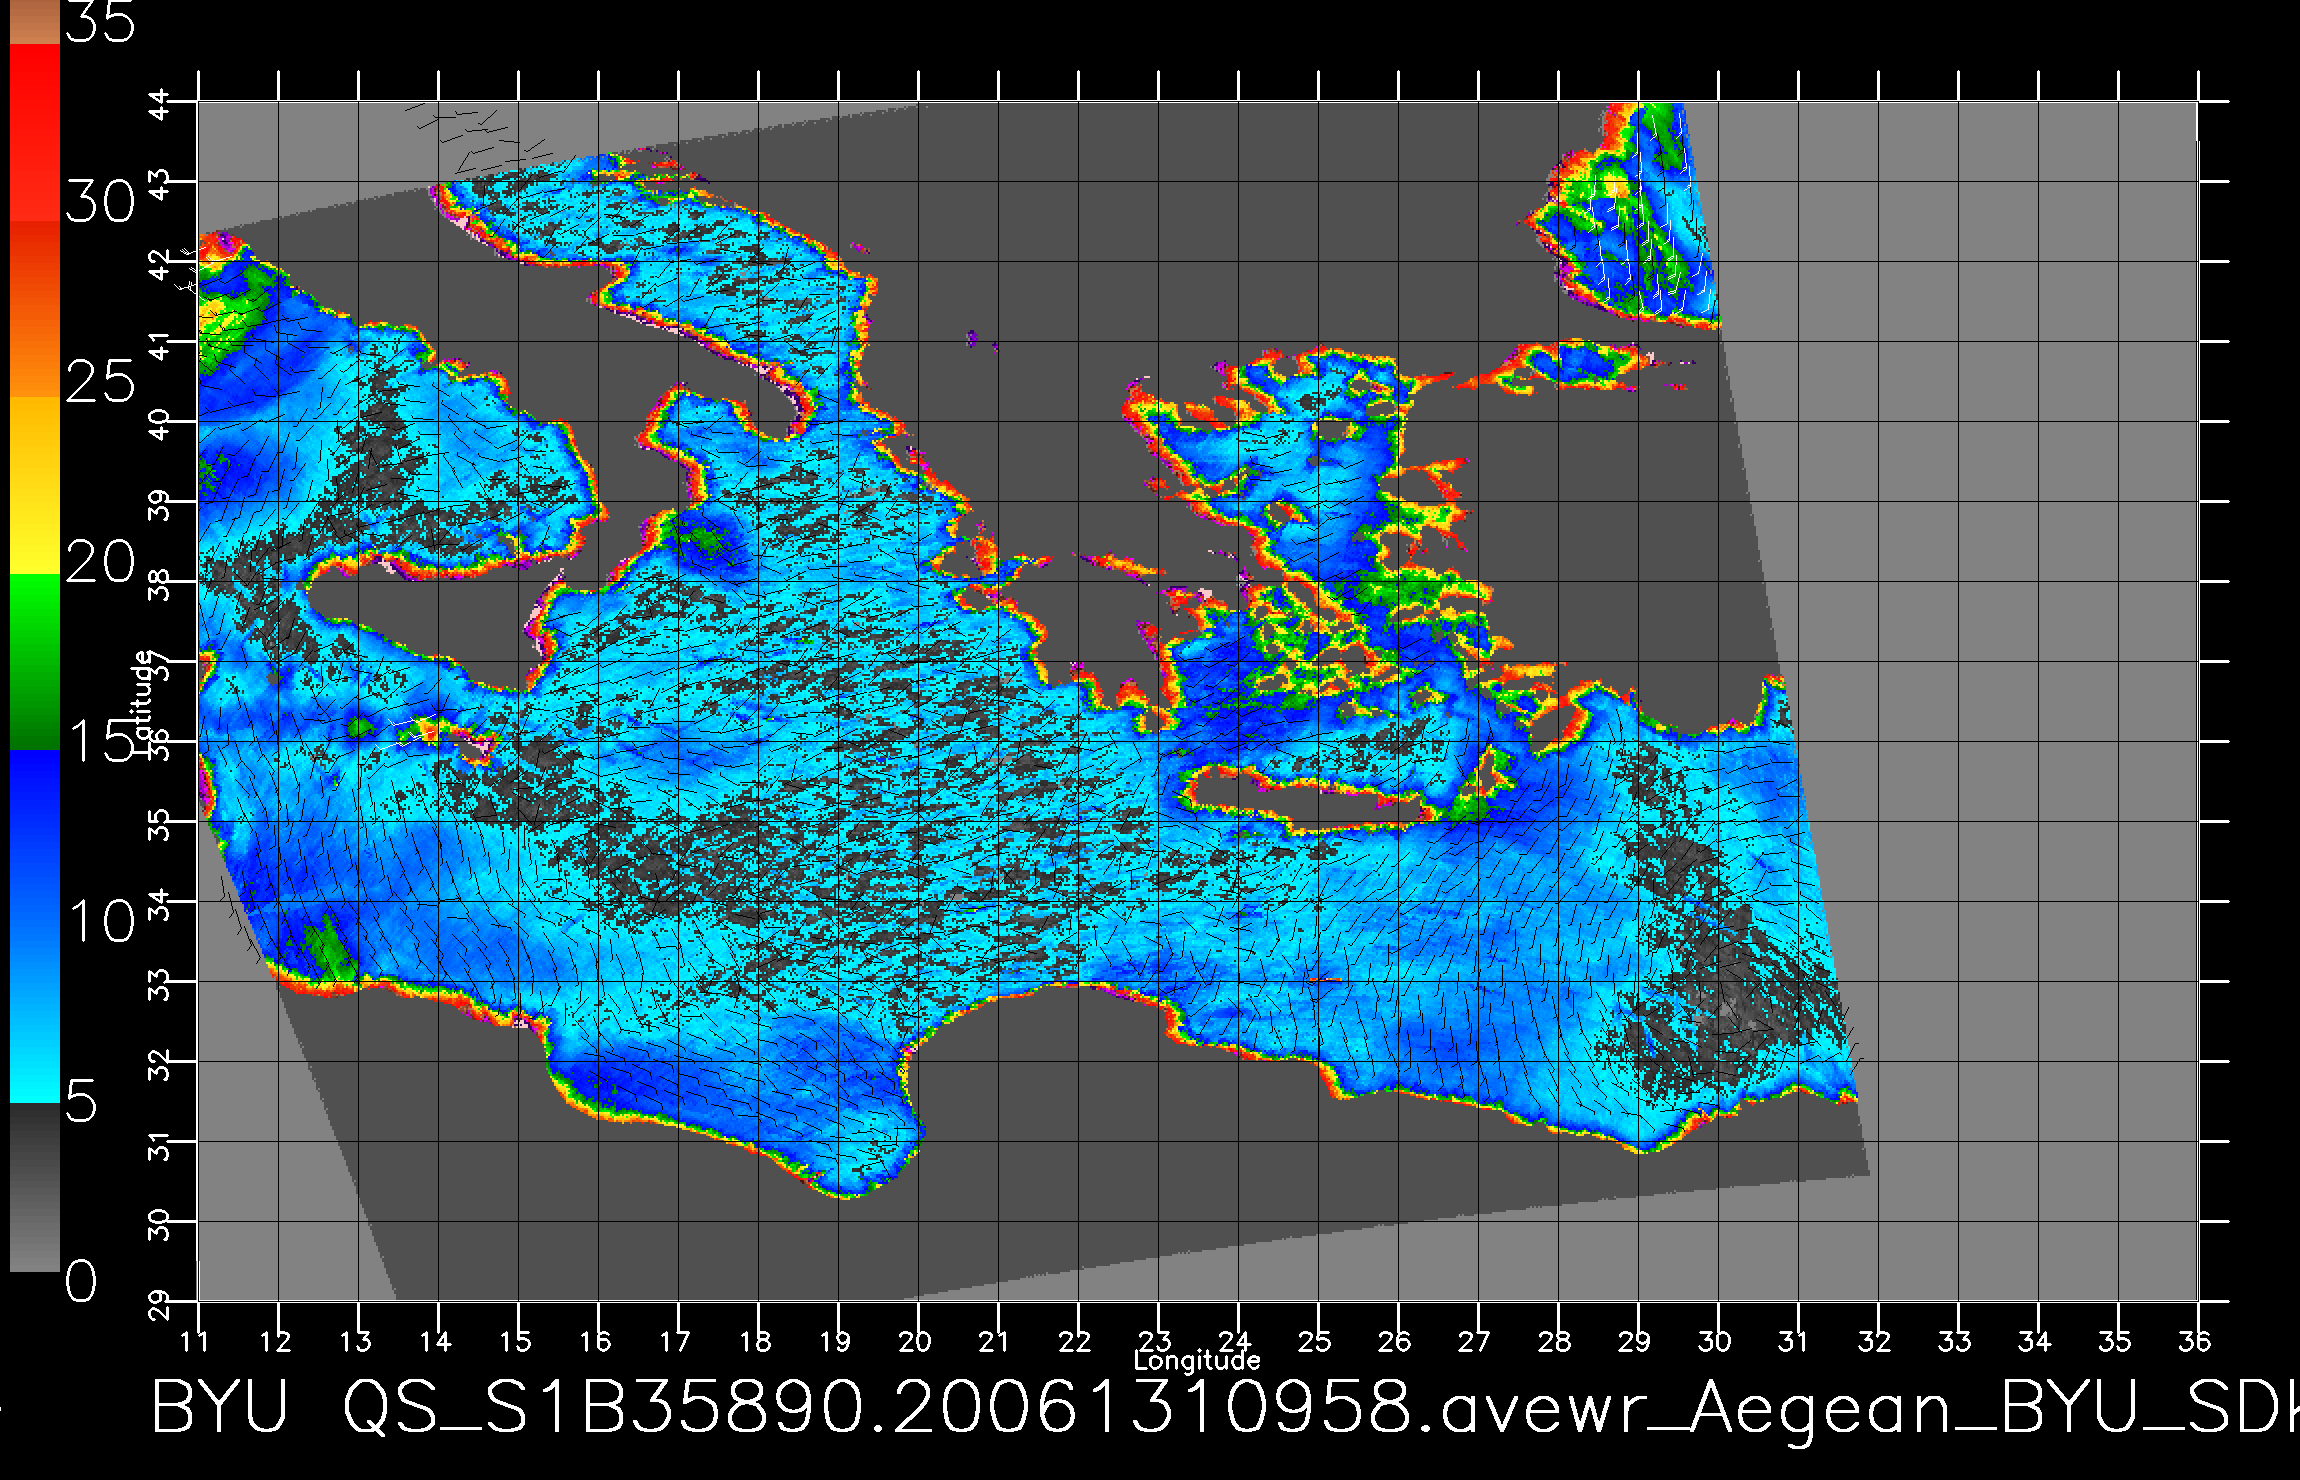Select longitude axis tick label 15
The width and height of the screenshot is (2300, 1480).
point(516,1341)
